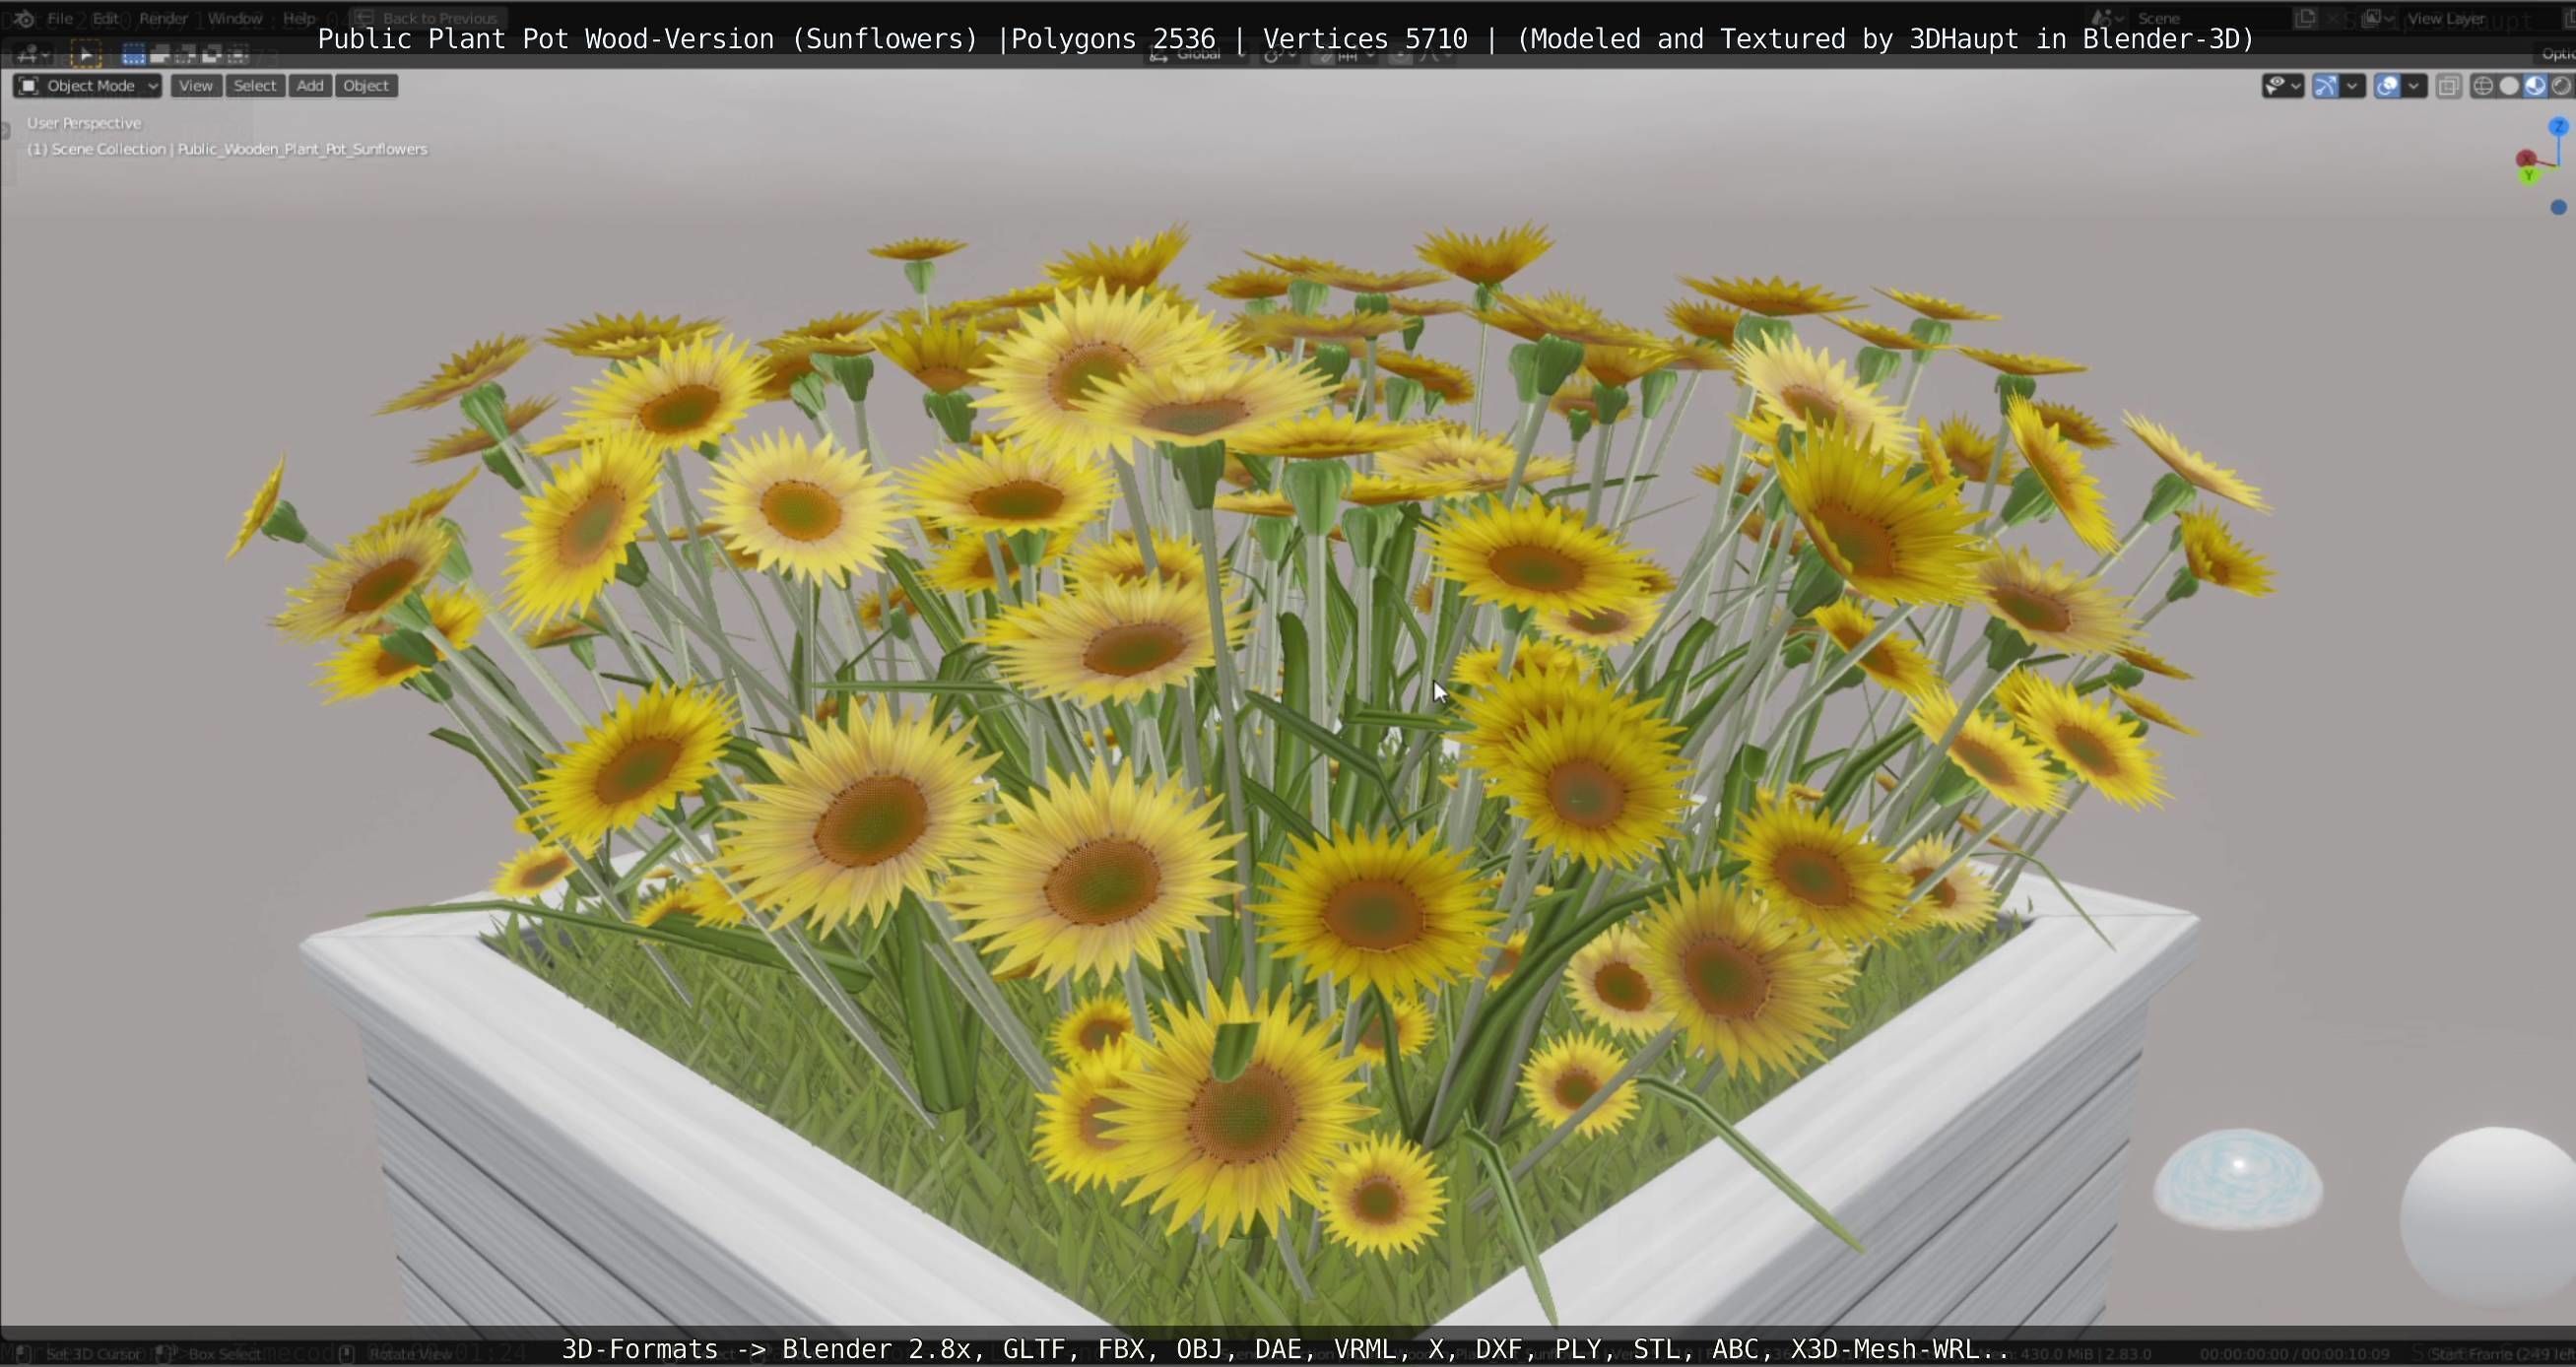This screenshot has width=2576, height=1367.
Task: Switch to Solid viewport shading
Action: pyautogui.click(x=2509, y=86)
